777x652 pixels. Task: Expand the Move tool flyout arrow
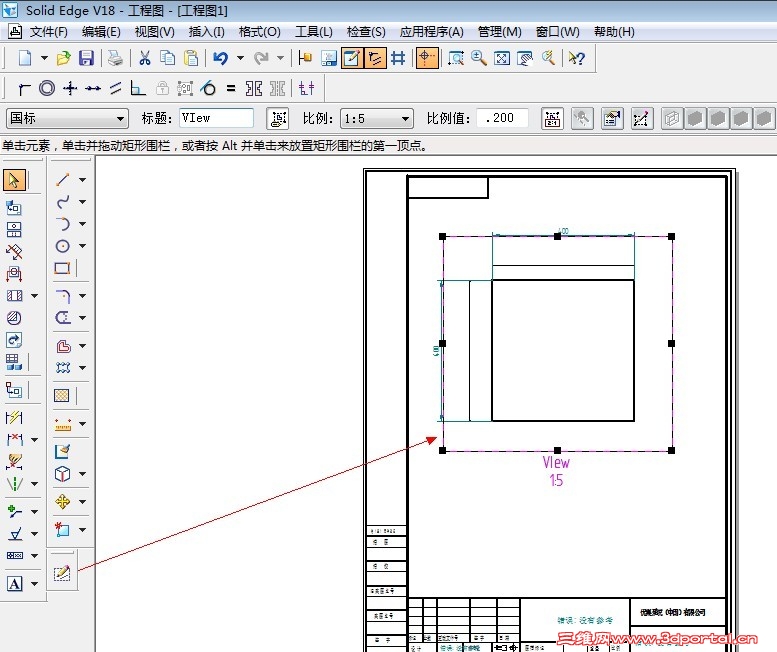[83, 502]
